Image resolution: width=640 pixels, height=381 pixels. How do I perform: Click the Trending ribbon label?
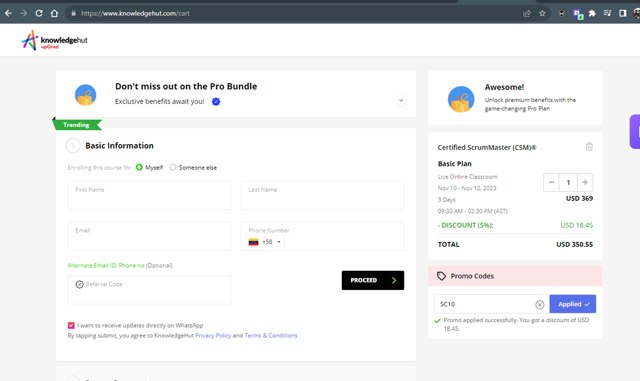click(x=76, y=125)
